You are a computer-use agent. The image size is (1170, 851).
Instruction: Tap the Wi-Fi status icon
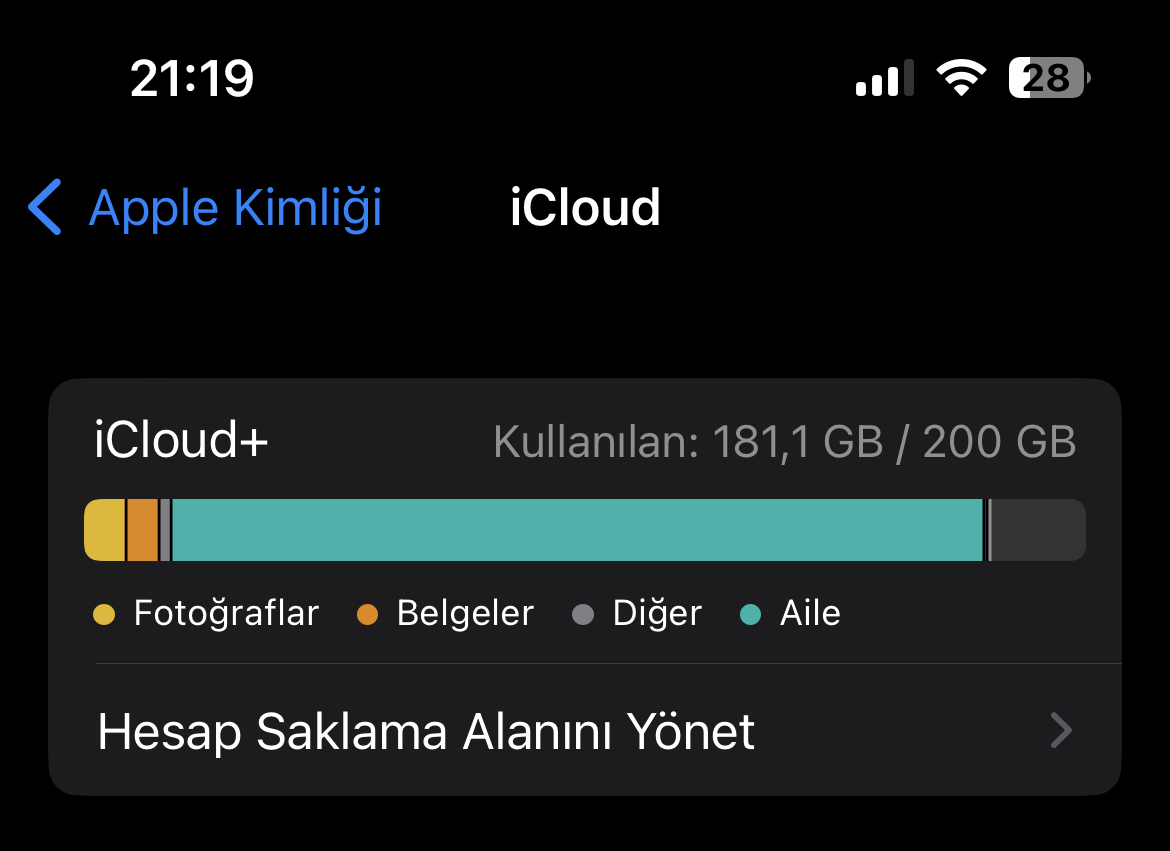[x=961, y=77]
